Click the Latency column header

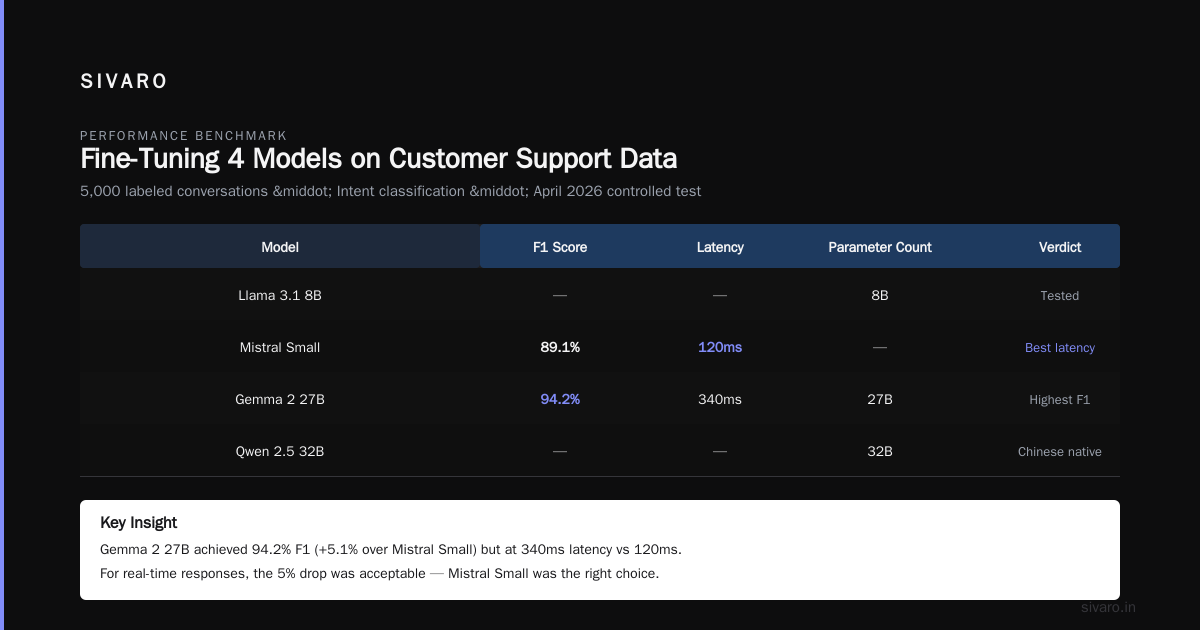(x=720, y=246)
